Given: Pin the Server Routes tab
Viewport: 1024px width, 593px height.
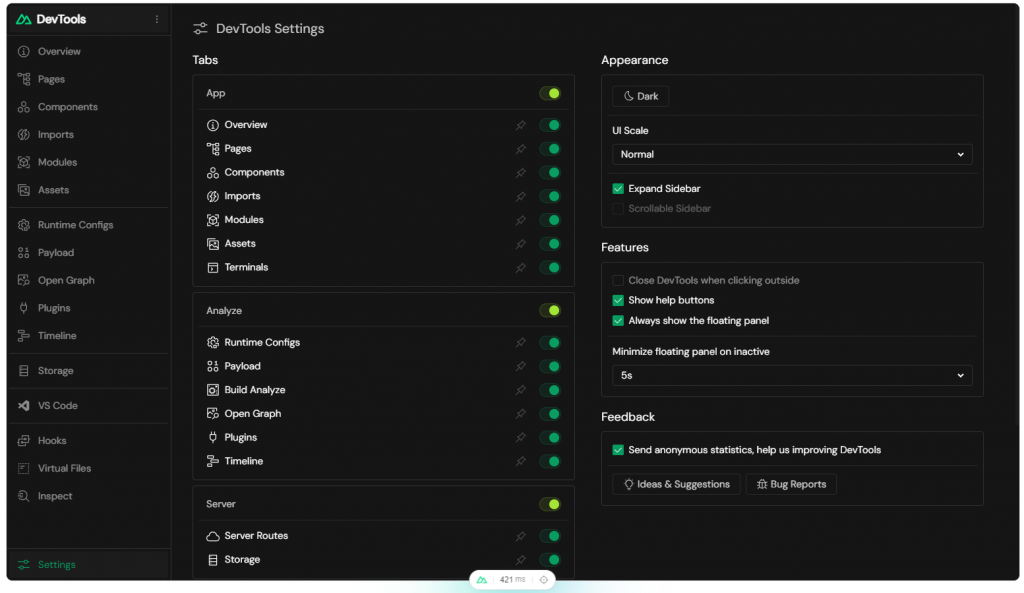Looking at the screenshot, I should point(520,536).
